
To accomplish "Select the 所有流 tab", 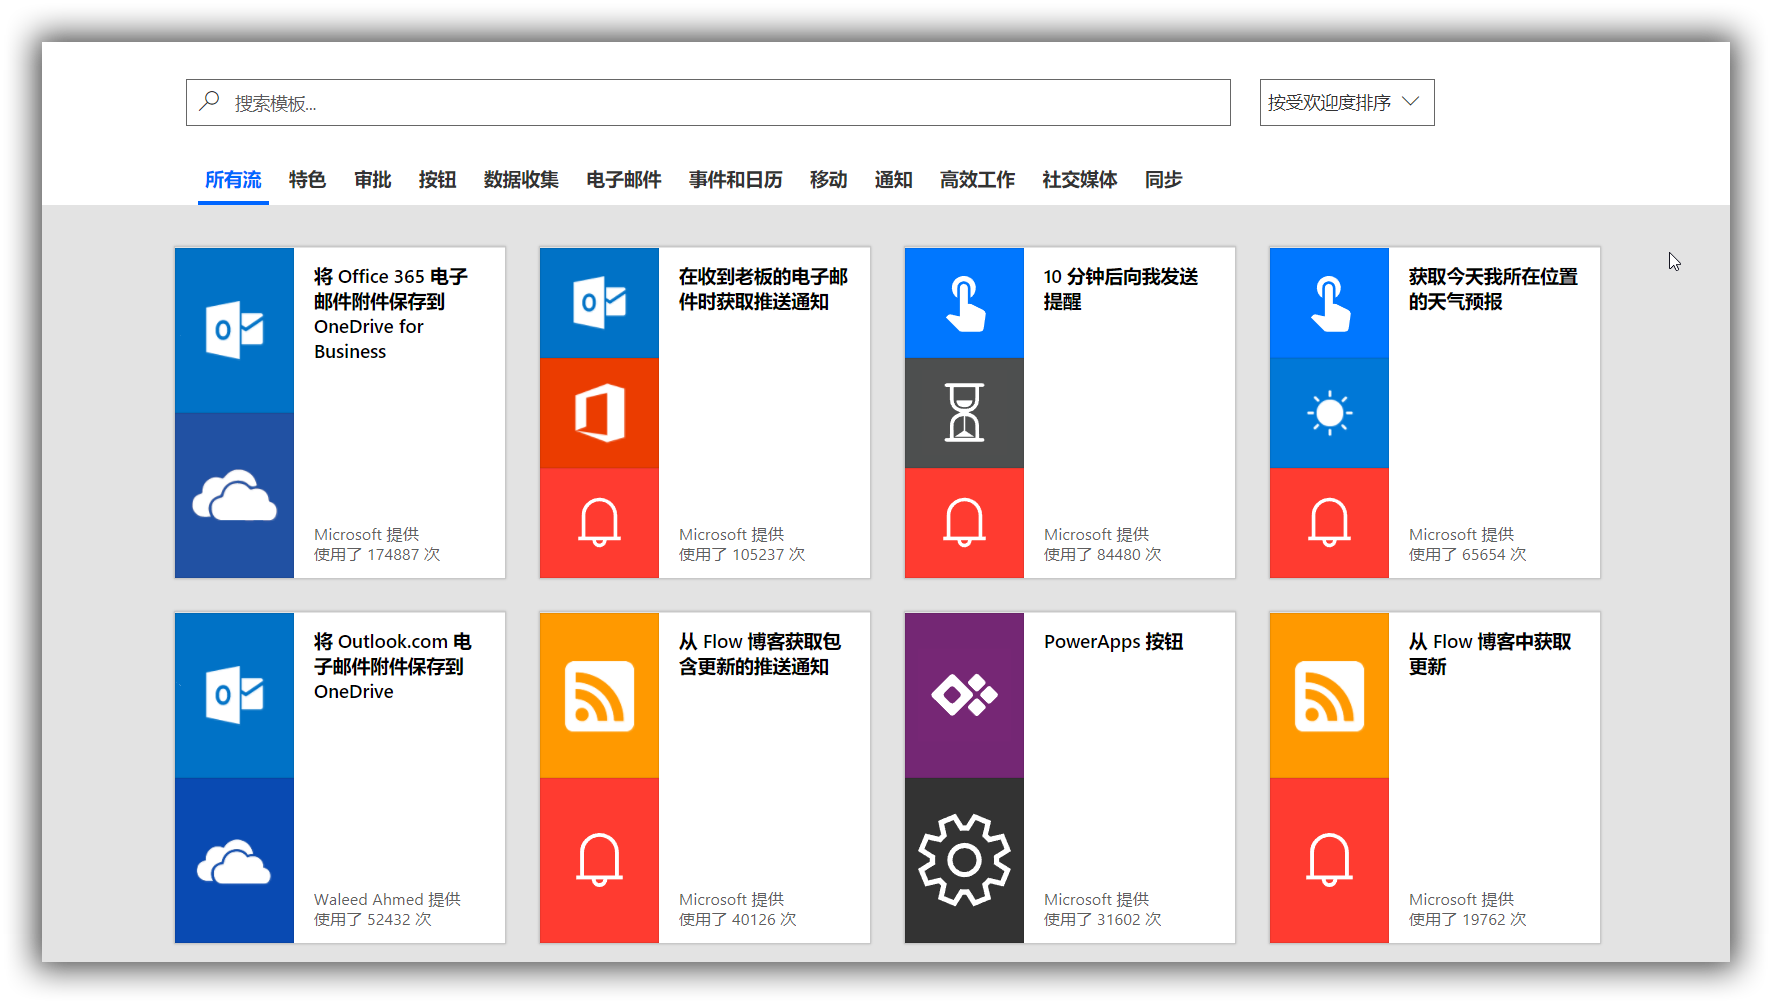I will coord(233,180).
